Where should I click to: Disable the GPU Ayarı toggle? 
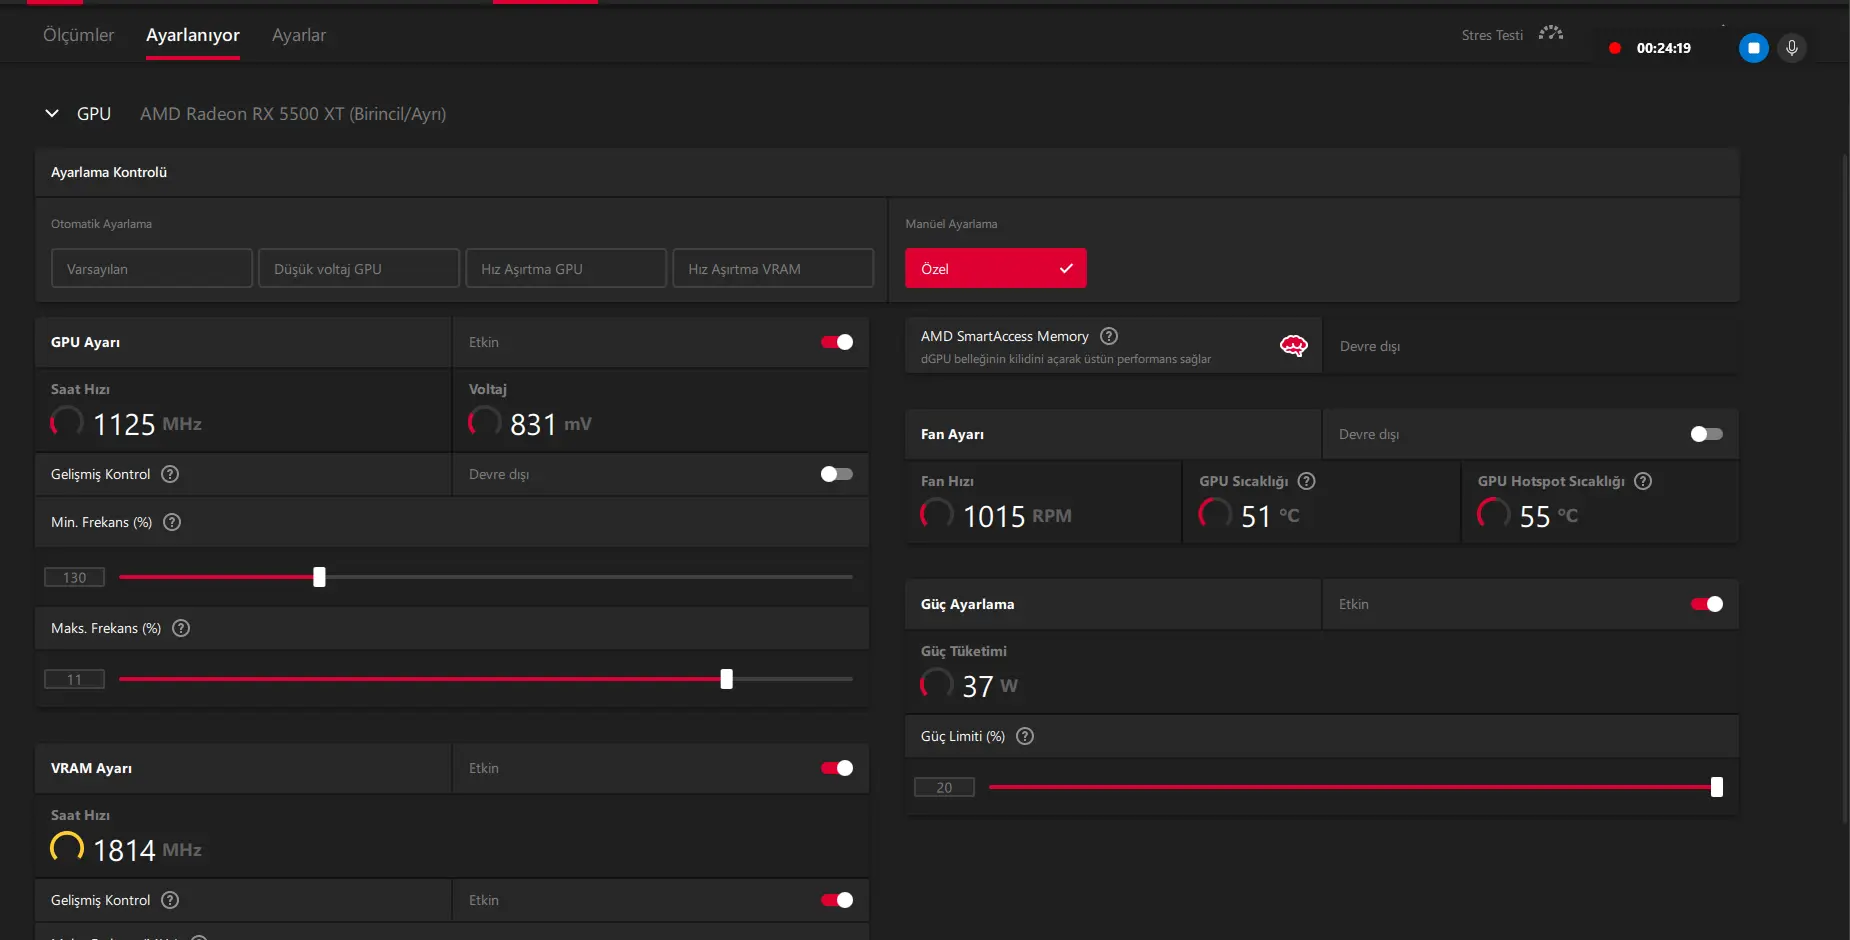(x=837, y=342)
